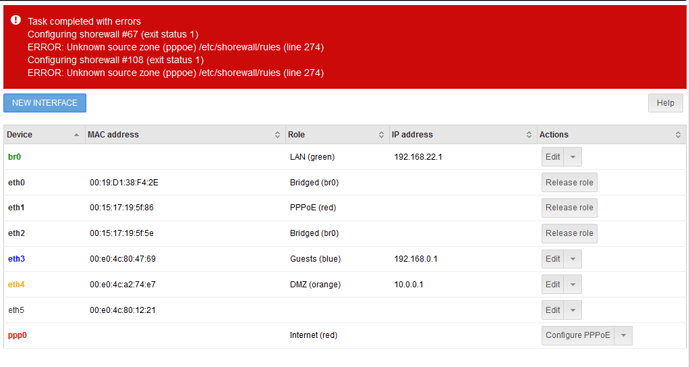Click the error alert exclamation icon
The height and width of the screenshot is (367, 690).
click(x=16, y=20)
